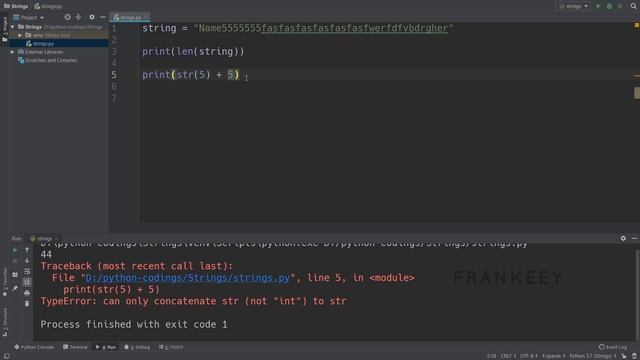Screen dimensions: 640x360
Task: Open the 6: TODO tool window tab
Action: coord(171,347)
